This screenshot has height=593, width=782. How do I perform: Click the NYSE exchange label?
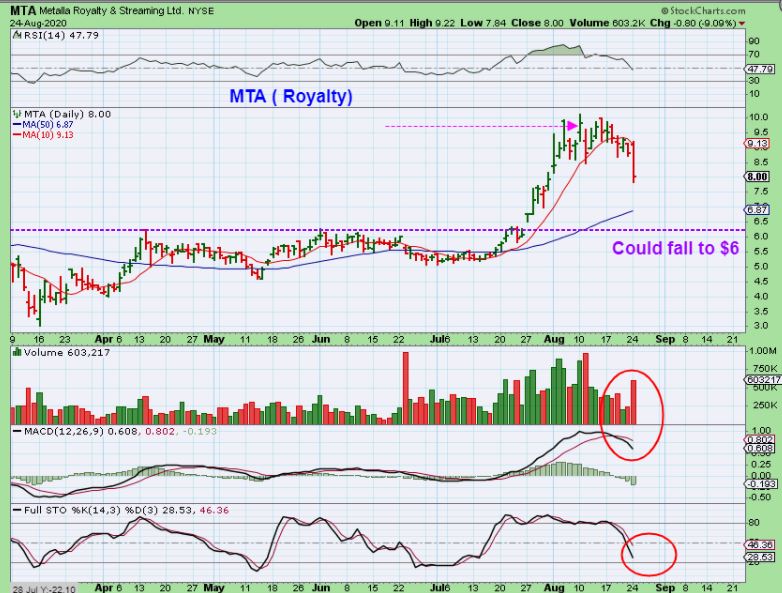[x=201, y=11]
